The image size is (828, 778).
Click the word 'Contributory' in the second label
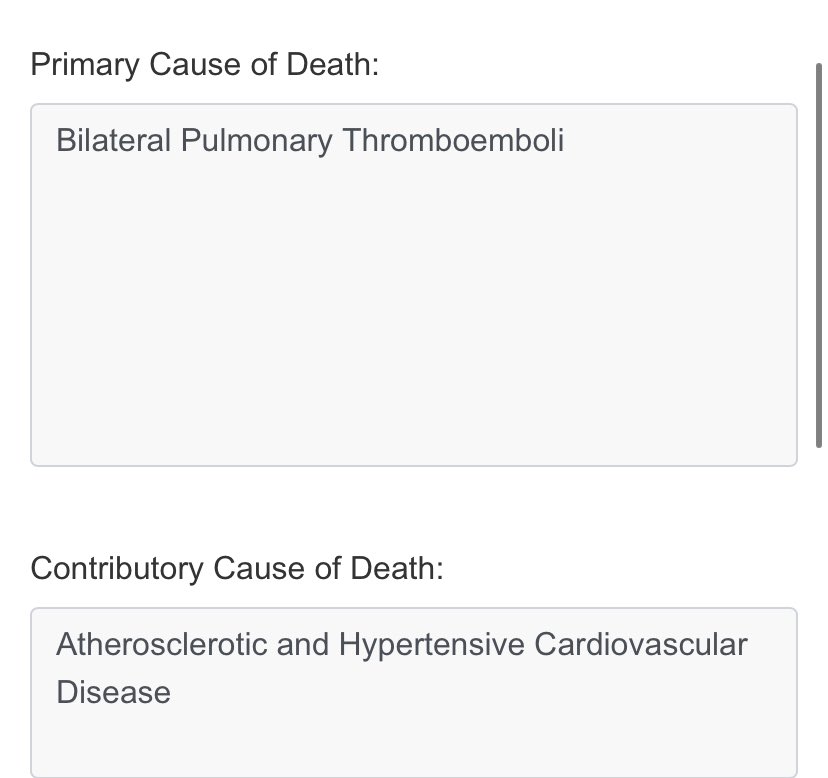coord(117,569)
